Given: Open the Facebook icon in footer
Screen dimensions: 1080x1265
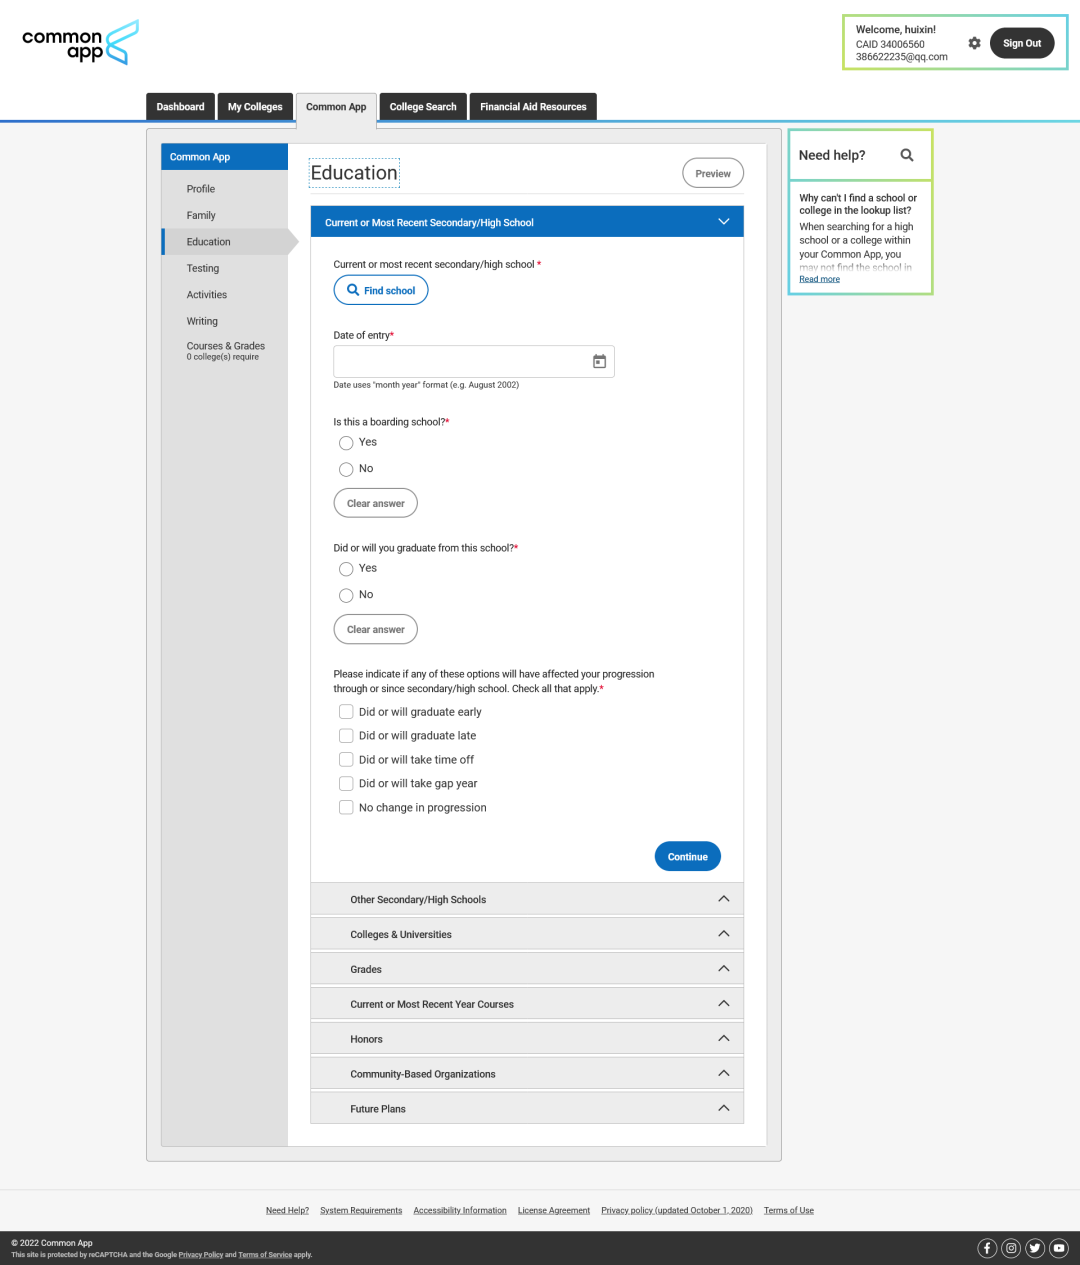Looking at the screenshot, I should [987, 1248].
